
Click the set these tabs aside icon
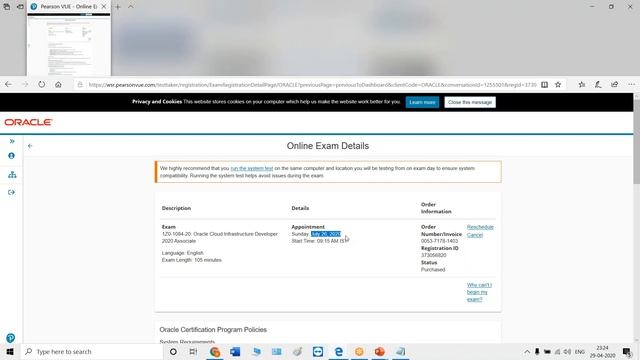(x=20, y=7)
